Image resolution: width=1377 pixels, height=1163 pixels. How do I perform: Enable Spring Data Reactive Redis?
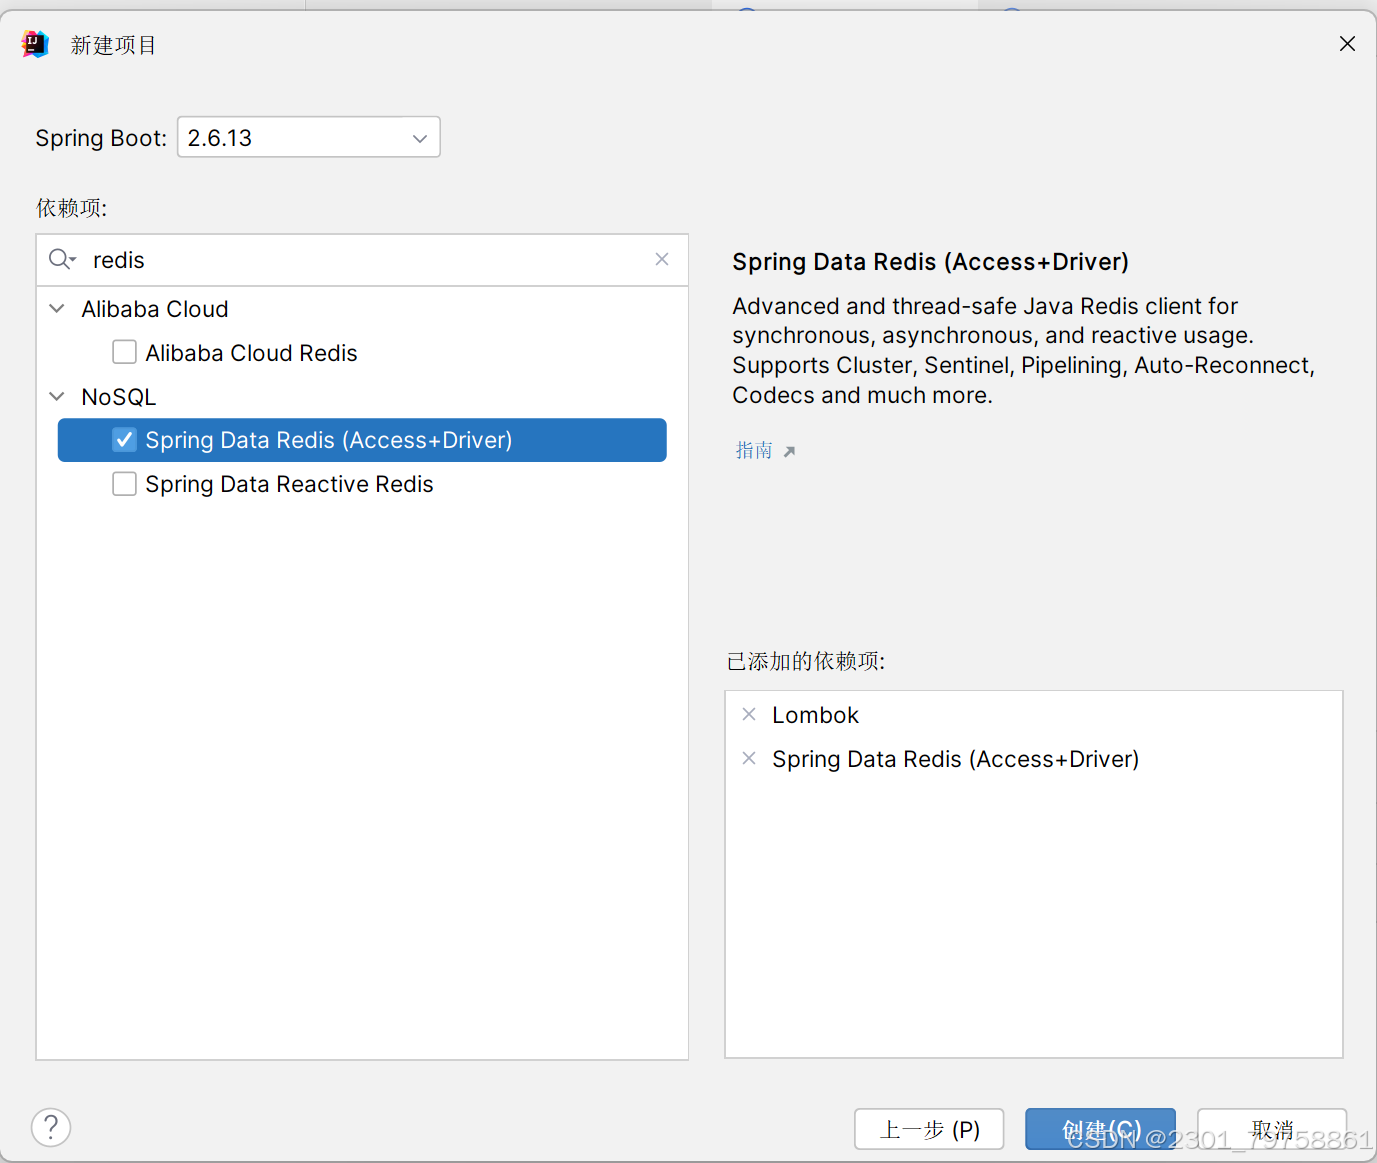[124, 484]
